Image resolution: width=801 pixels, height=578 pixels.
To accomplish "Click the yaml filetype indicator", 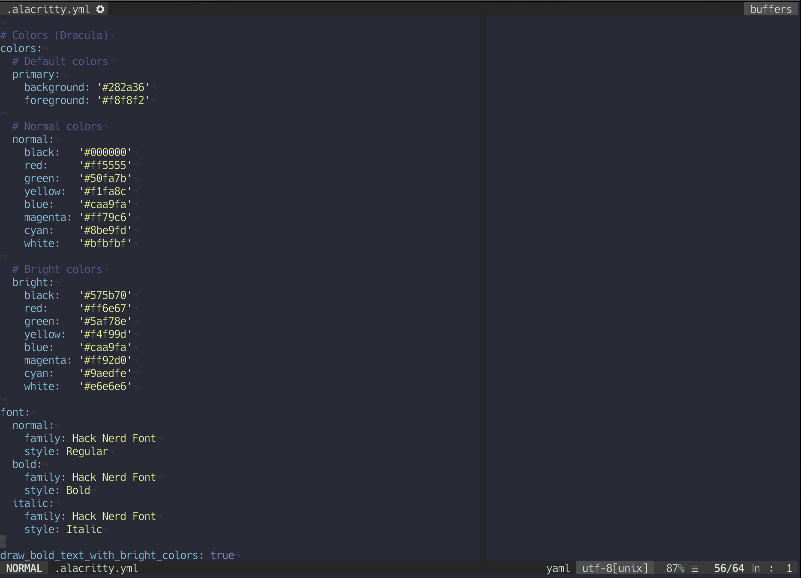I will (x=558, y=568).
